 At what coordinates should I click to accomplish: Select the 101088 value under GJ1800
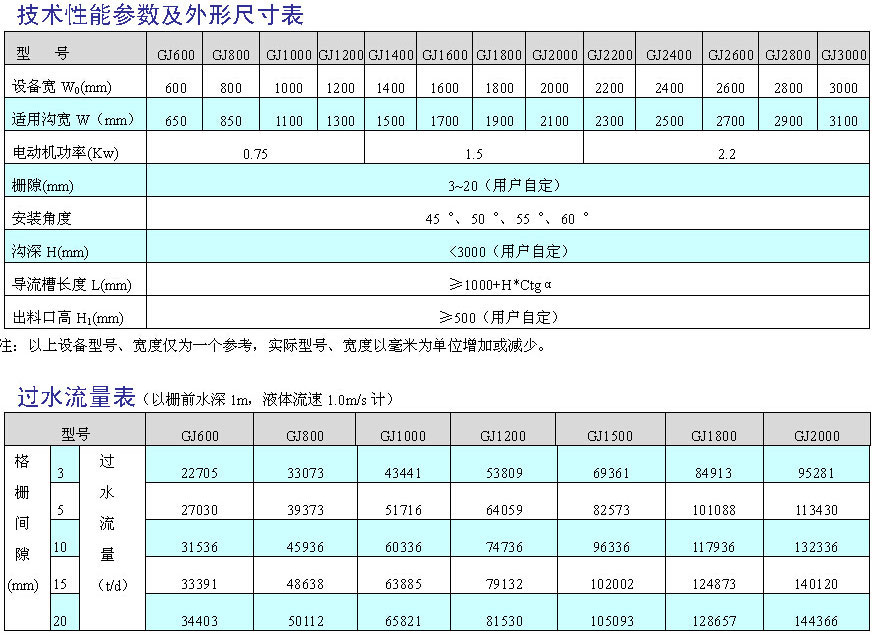(x=713, y=510)
